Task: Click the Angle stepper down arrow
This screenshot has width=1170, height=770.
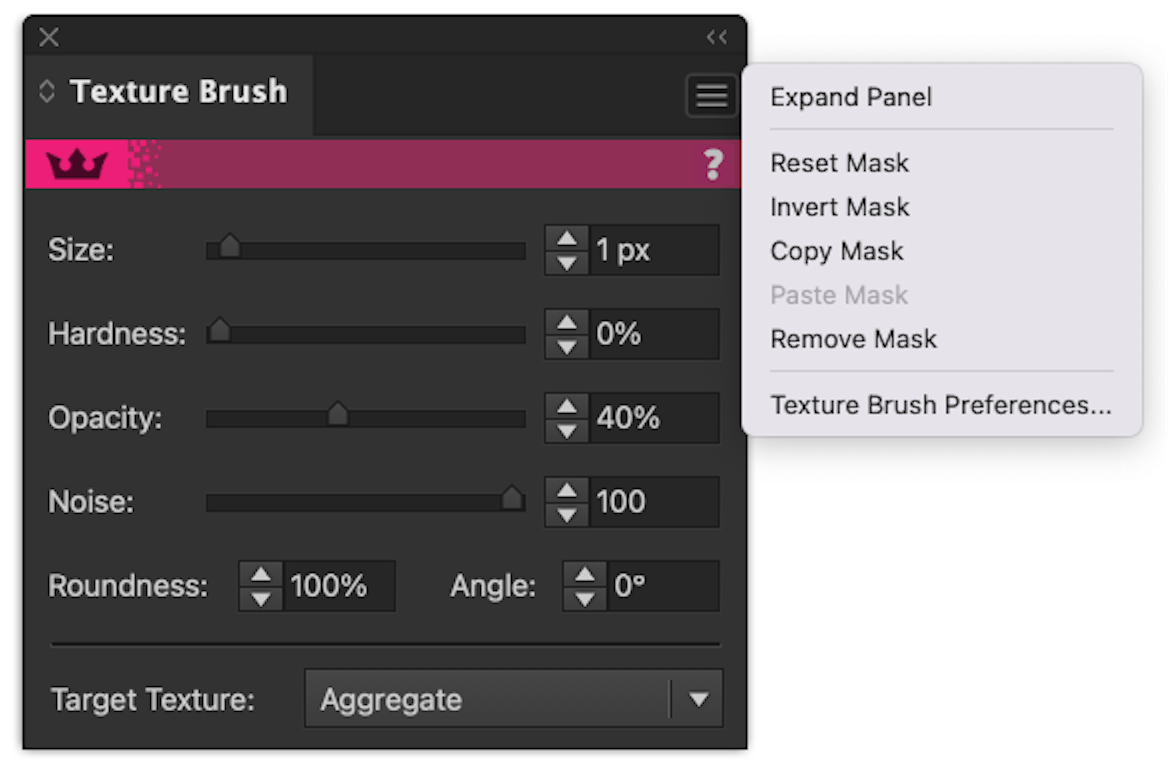Action: coord(584,597)
